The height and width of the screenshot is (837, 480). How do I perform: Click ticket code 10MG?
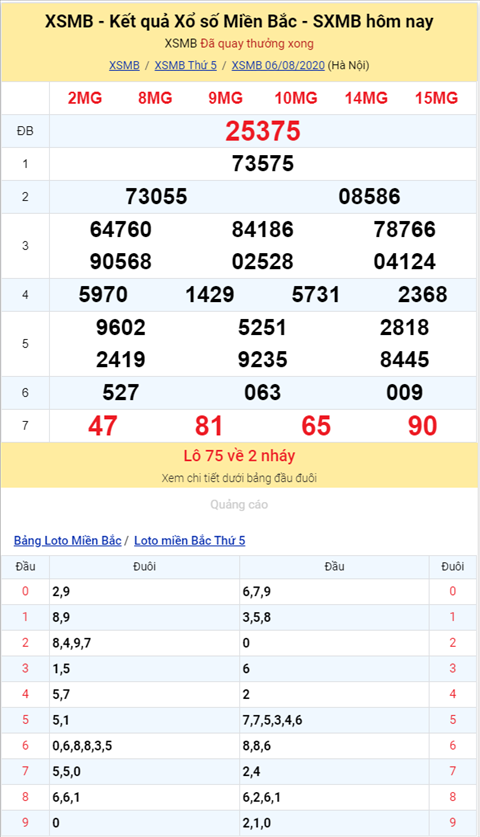296,98
